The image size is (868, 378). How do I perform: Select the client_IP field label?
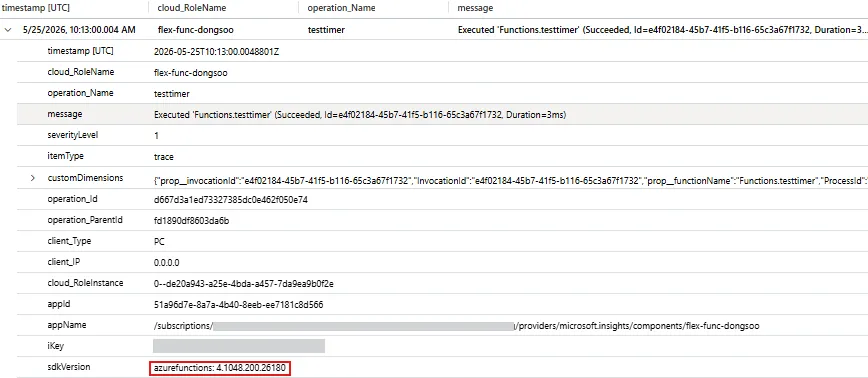point(65,262)
